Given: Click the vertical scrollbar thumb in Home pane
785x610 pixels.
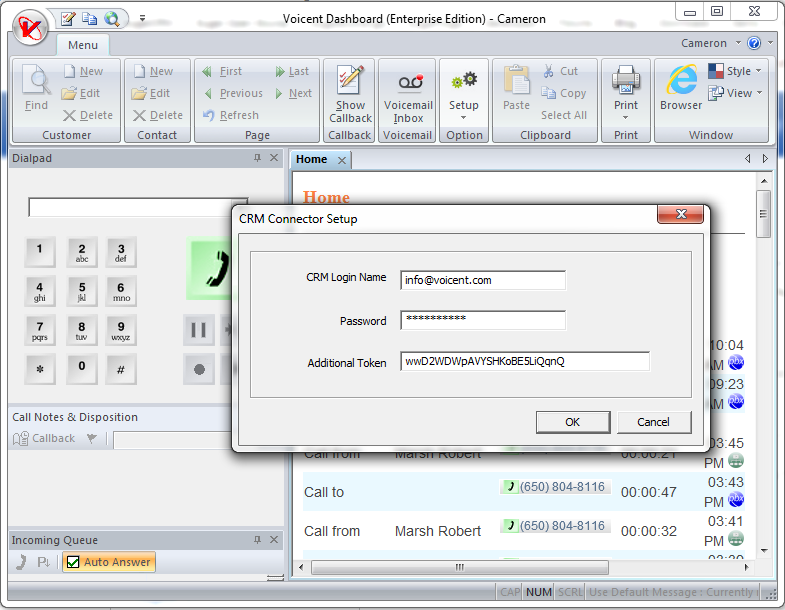Looking at the screenshot, I should pos(763,214).
